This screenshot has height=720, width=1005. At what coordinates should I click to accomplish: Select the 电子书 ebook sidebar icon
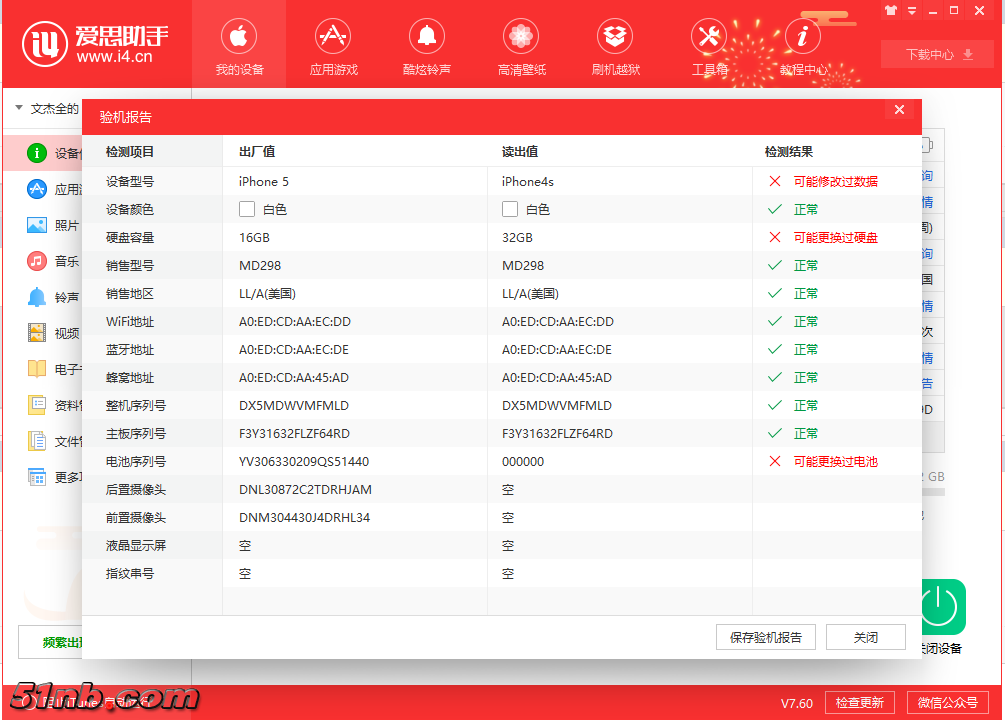37,369
